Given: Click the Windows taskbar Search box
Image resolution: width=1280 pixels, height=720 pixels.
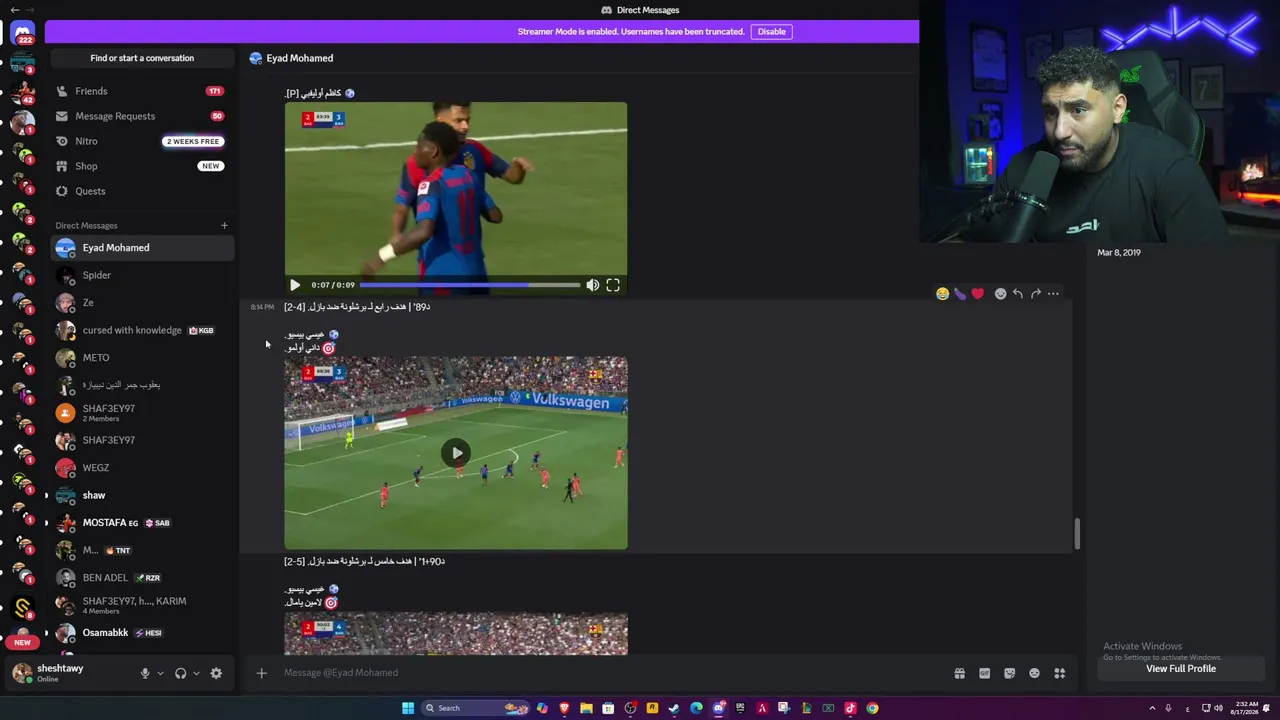Looking at the screenshot, I should pos(475,708).
